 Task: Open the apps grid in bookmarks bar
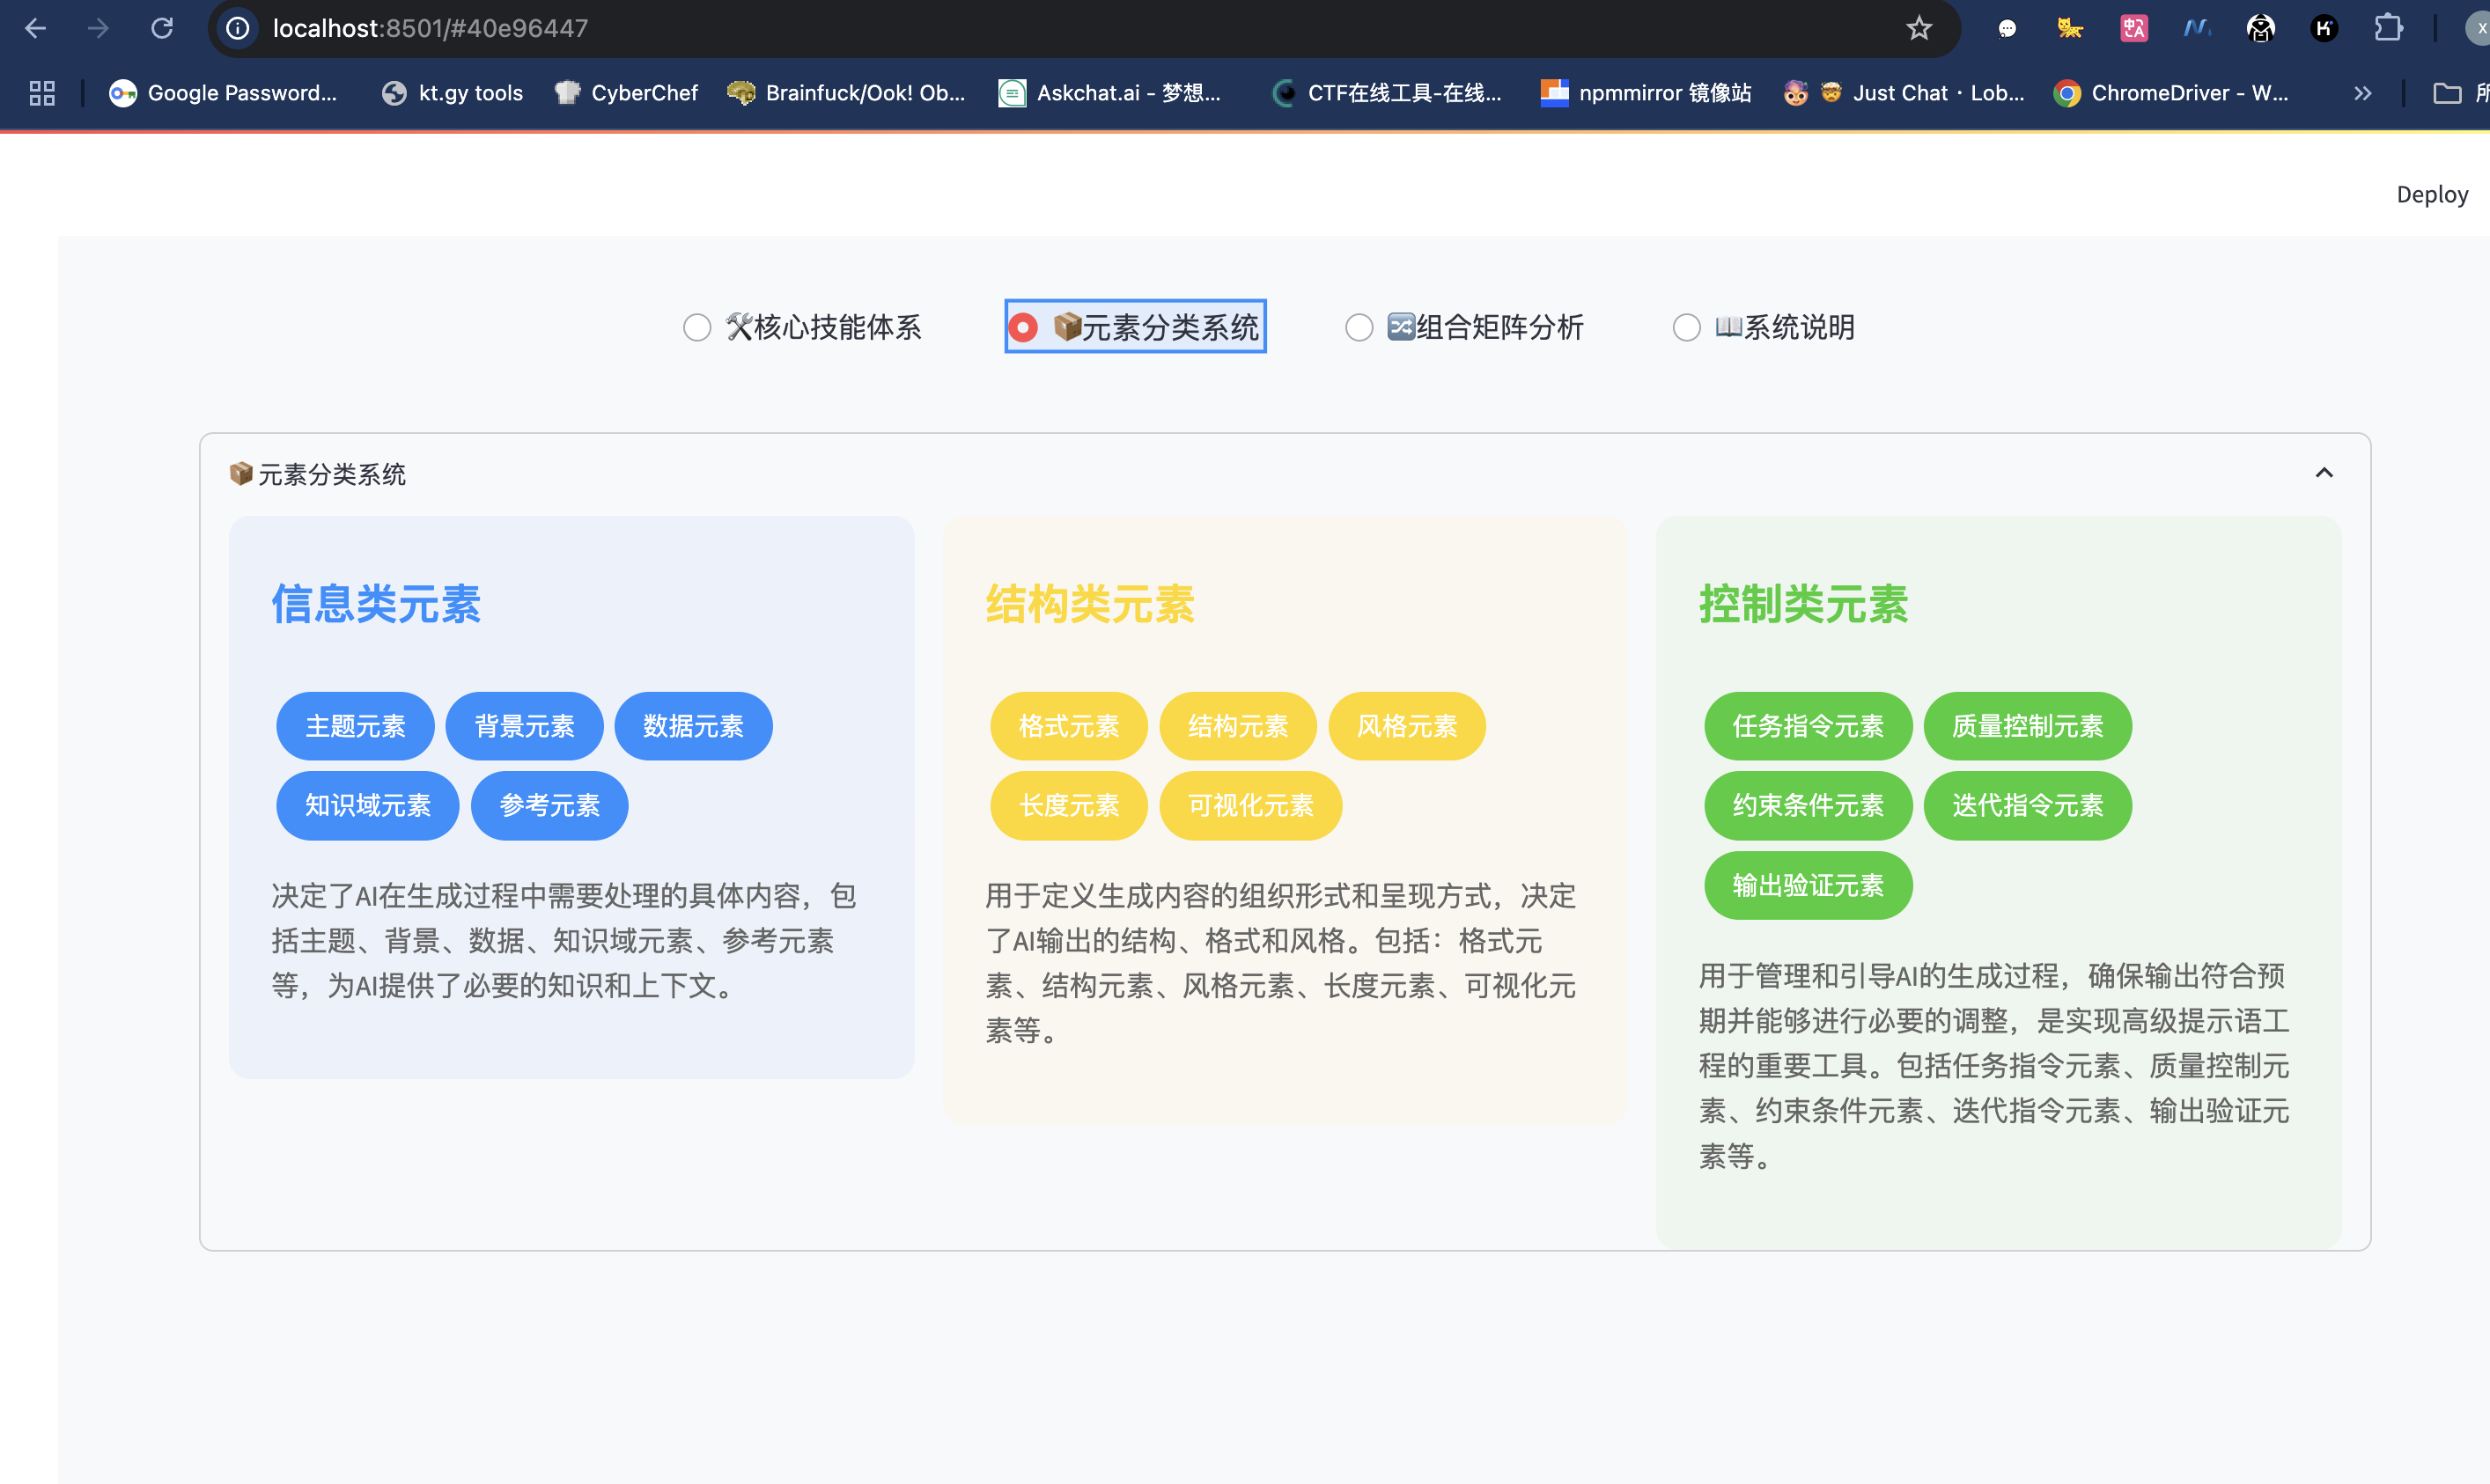(42, 93)
